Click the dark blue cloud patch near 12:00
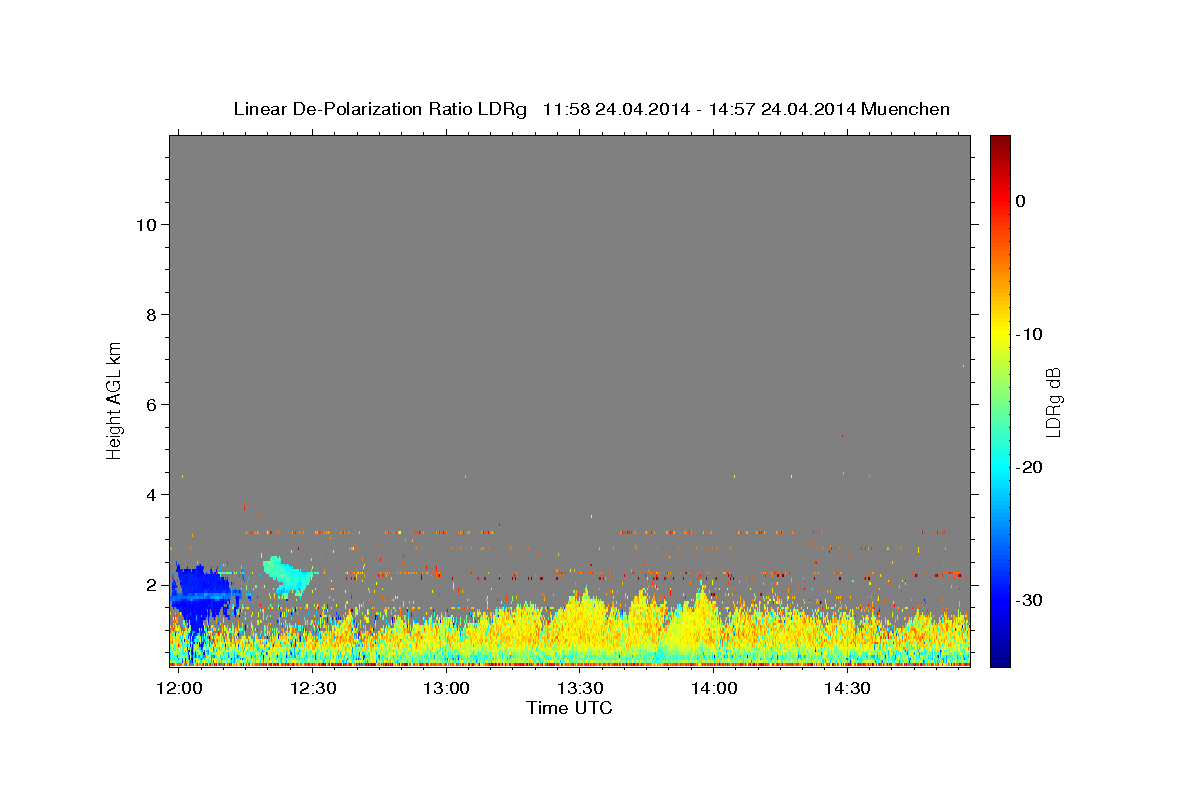The image size is (1200, 800). click(x=203, y=595)
